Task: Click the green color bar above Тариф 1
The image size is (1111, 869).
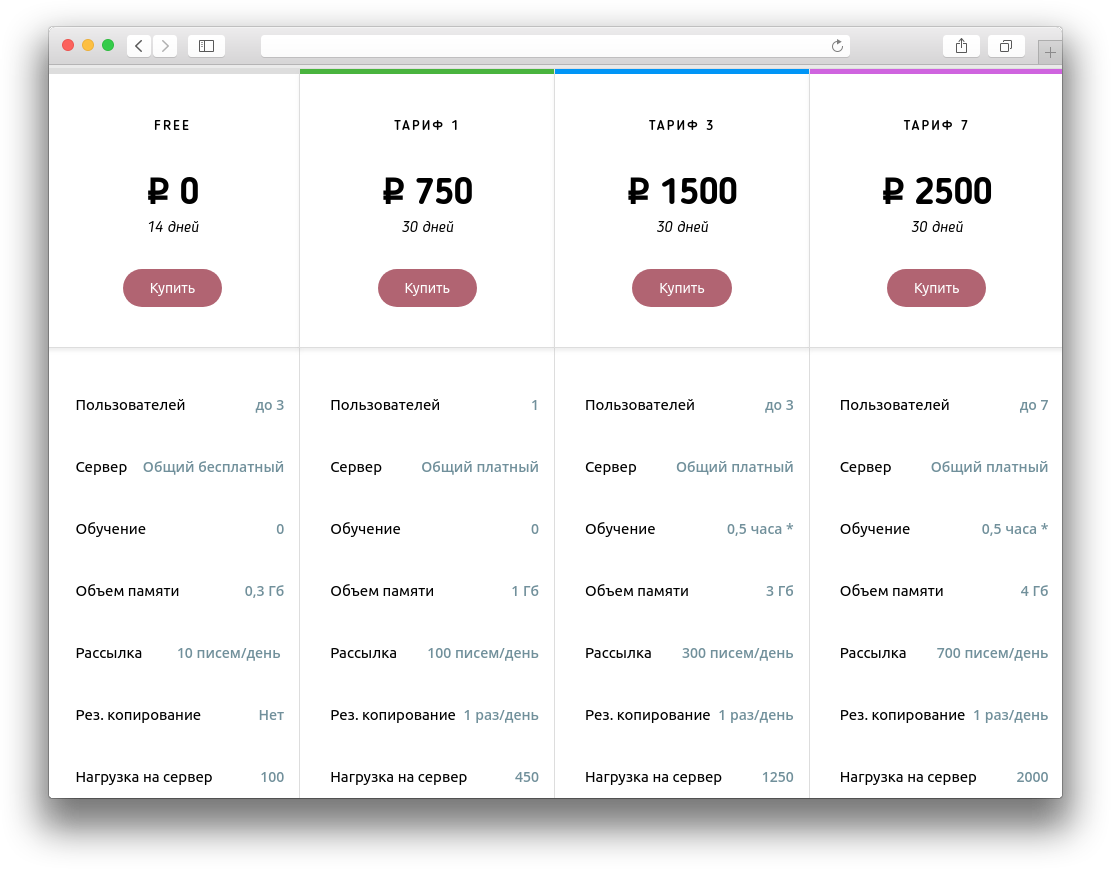Action: [x=427, y=72]
